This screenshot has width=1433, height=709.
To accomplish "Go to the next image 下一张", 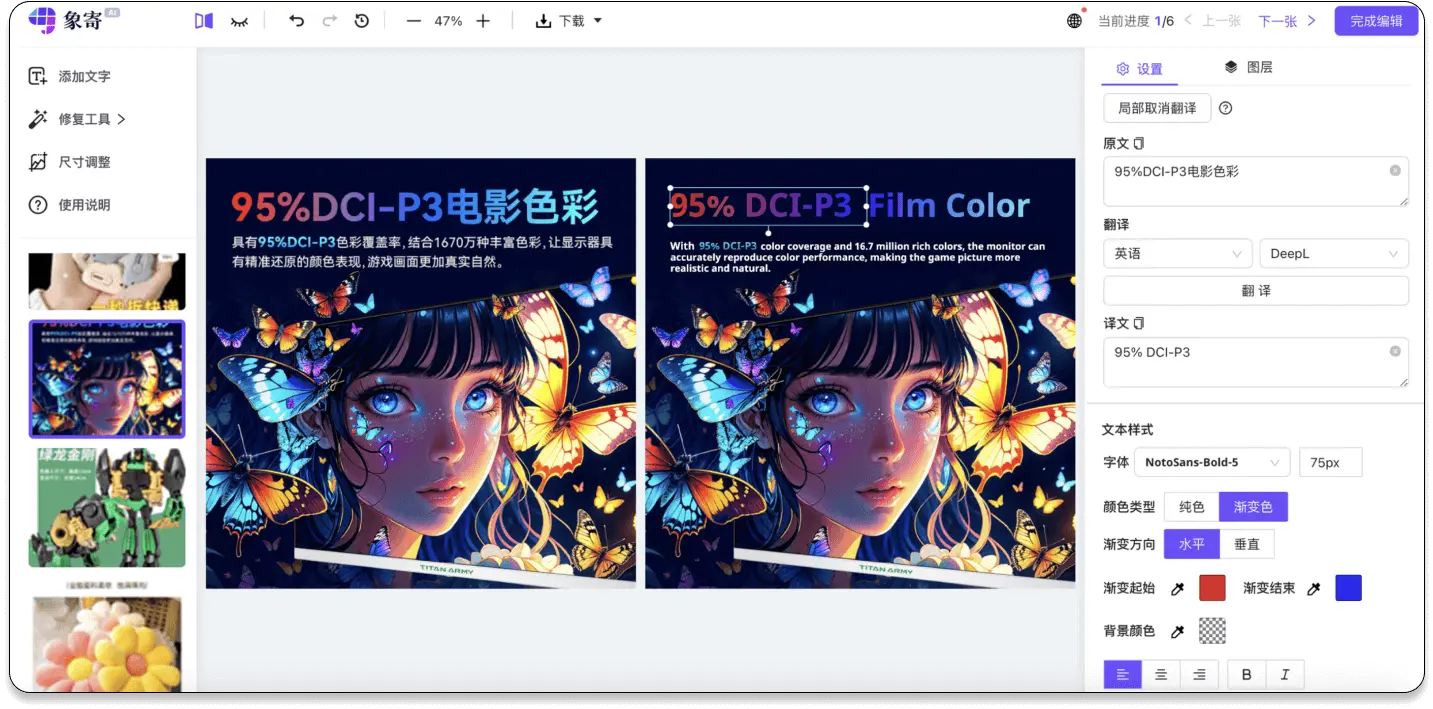I will tap(1287, 21).
